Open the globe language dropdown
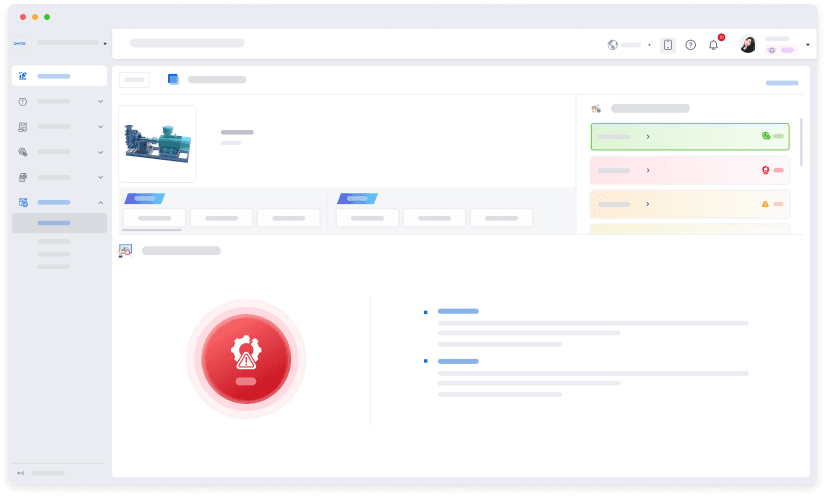The height and width of the screenshot is (496, 826). point(630,45)
